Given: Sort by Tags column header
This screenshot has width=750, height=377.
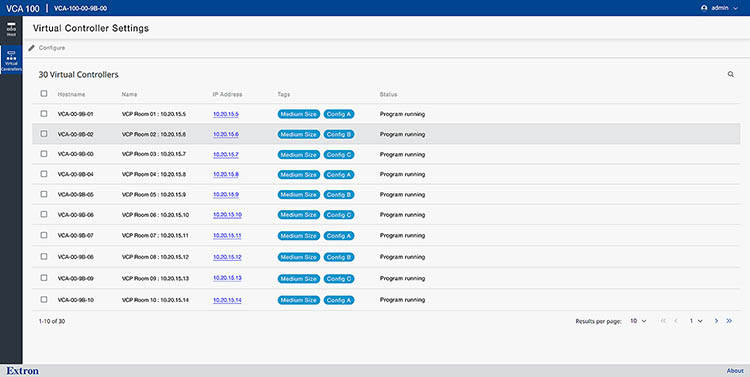Looking at the screenshot, I should click(284, 94).
